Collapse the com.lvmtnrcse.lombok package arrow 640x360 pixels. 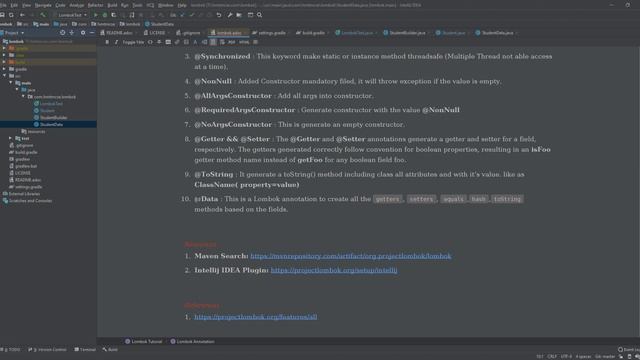coord(23,96)
